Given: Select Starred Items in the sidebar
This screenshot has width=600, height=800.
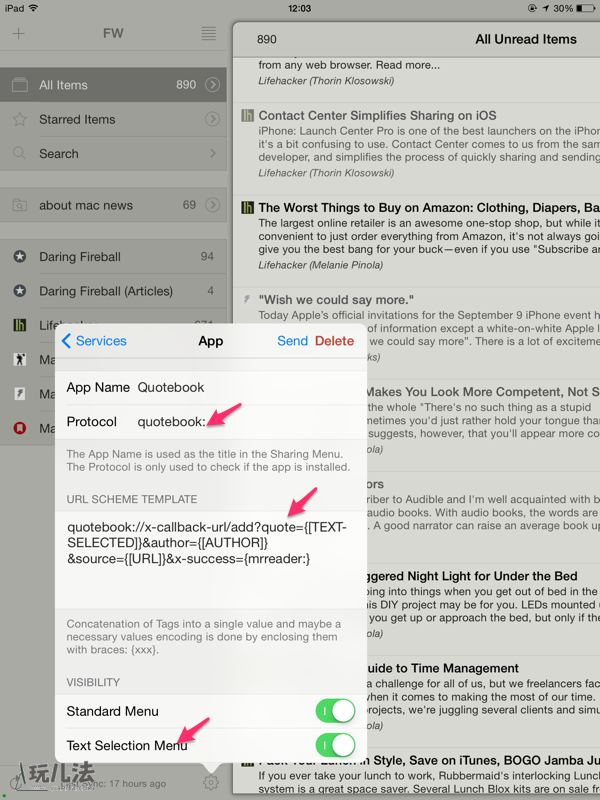Looking at the screenshot, I should (113, 119).
